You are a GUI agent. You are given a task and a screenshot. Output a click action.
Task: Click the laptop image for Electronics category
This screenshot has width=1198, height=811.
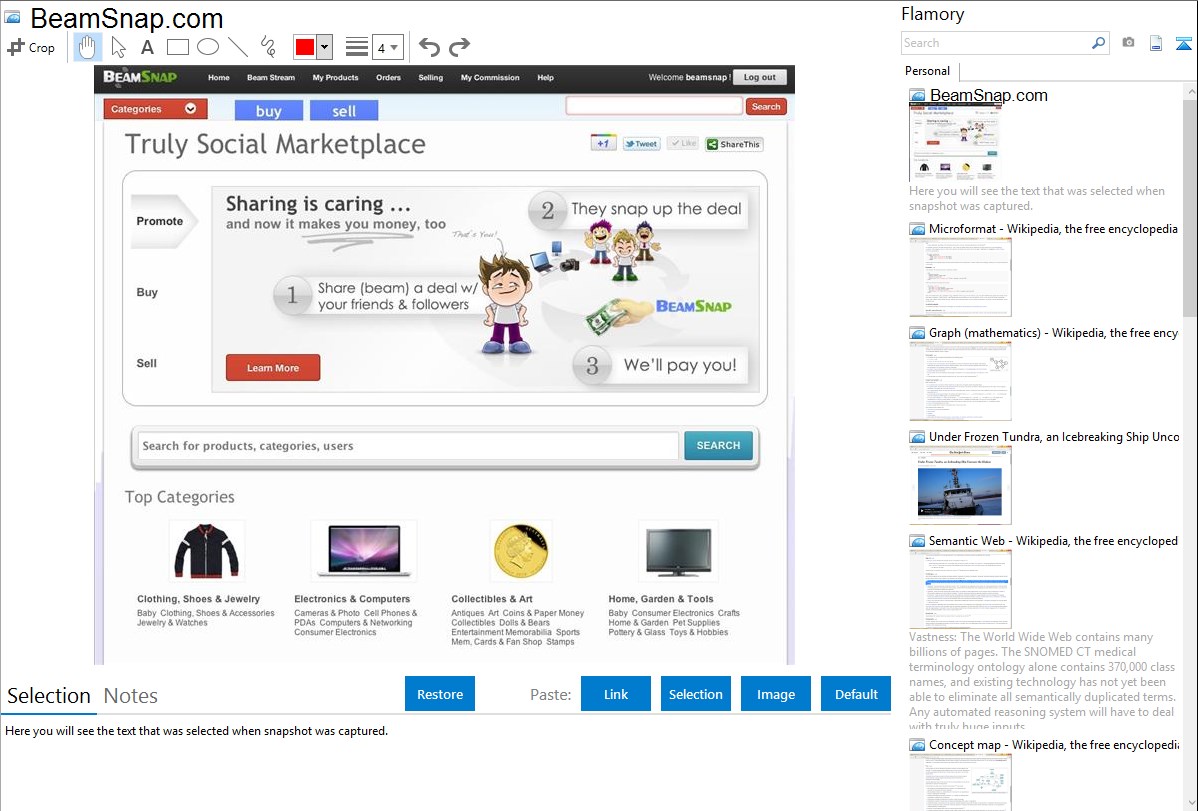pos(364,551)
